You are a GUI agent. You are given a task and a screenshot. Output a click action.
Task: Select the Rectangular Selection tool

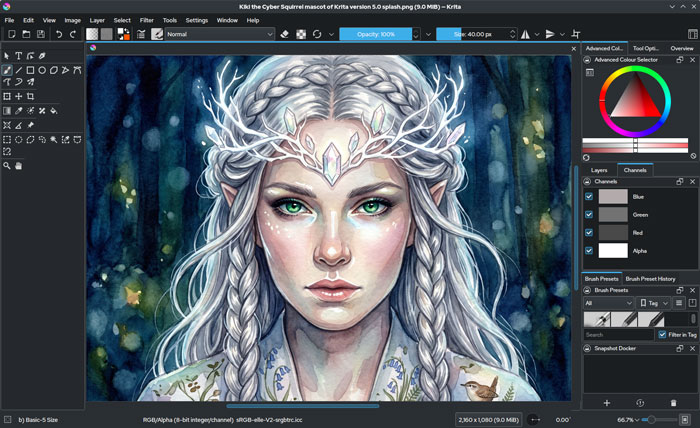[x=7, y=140]
